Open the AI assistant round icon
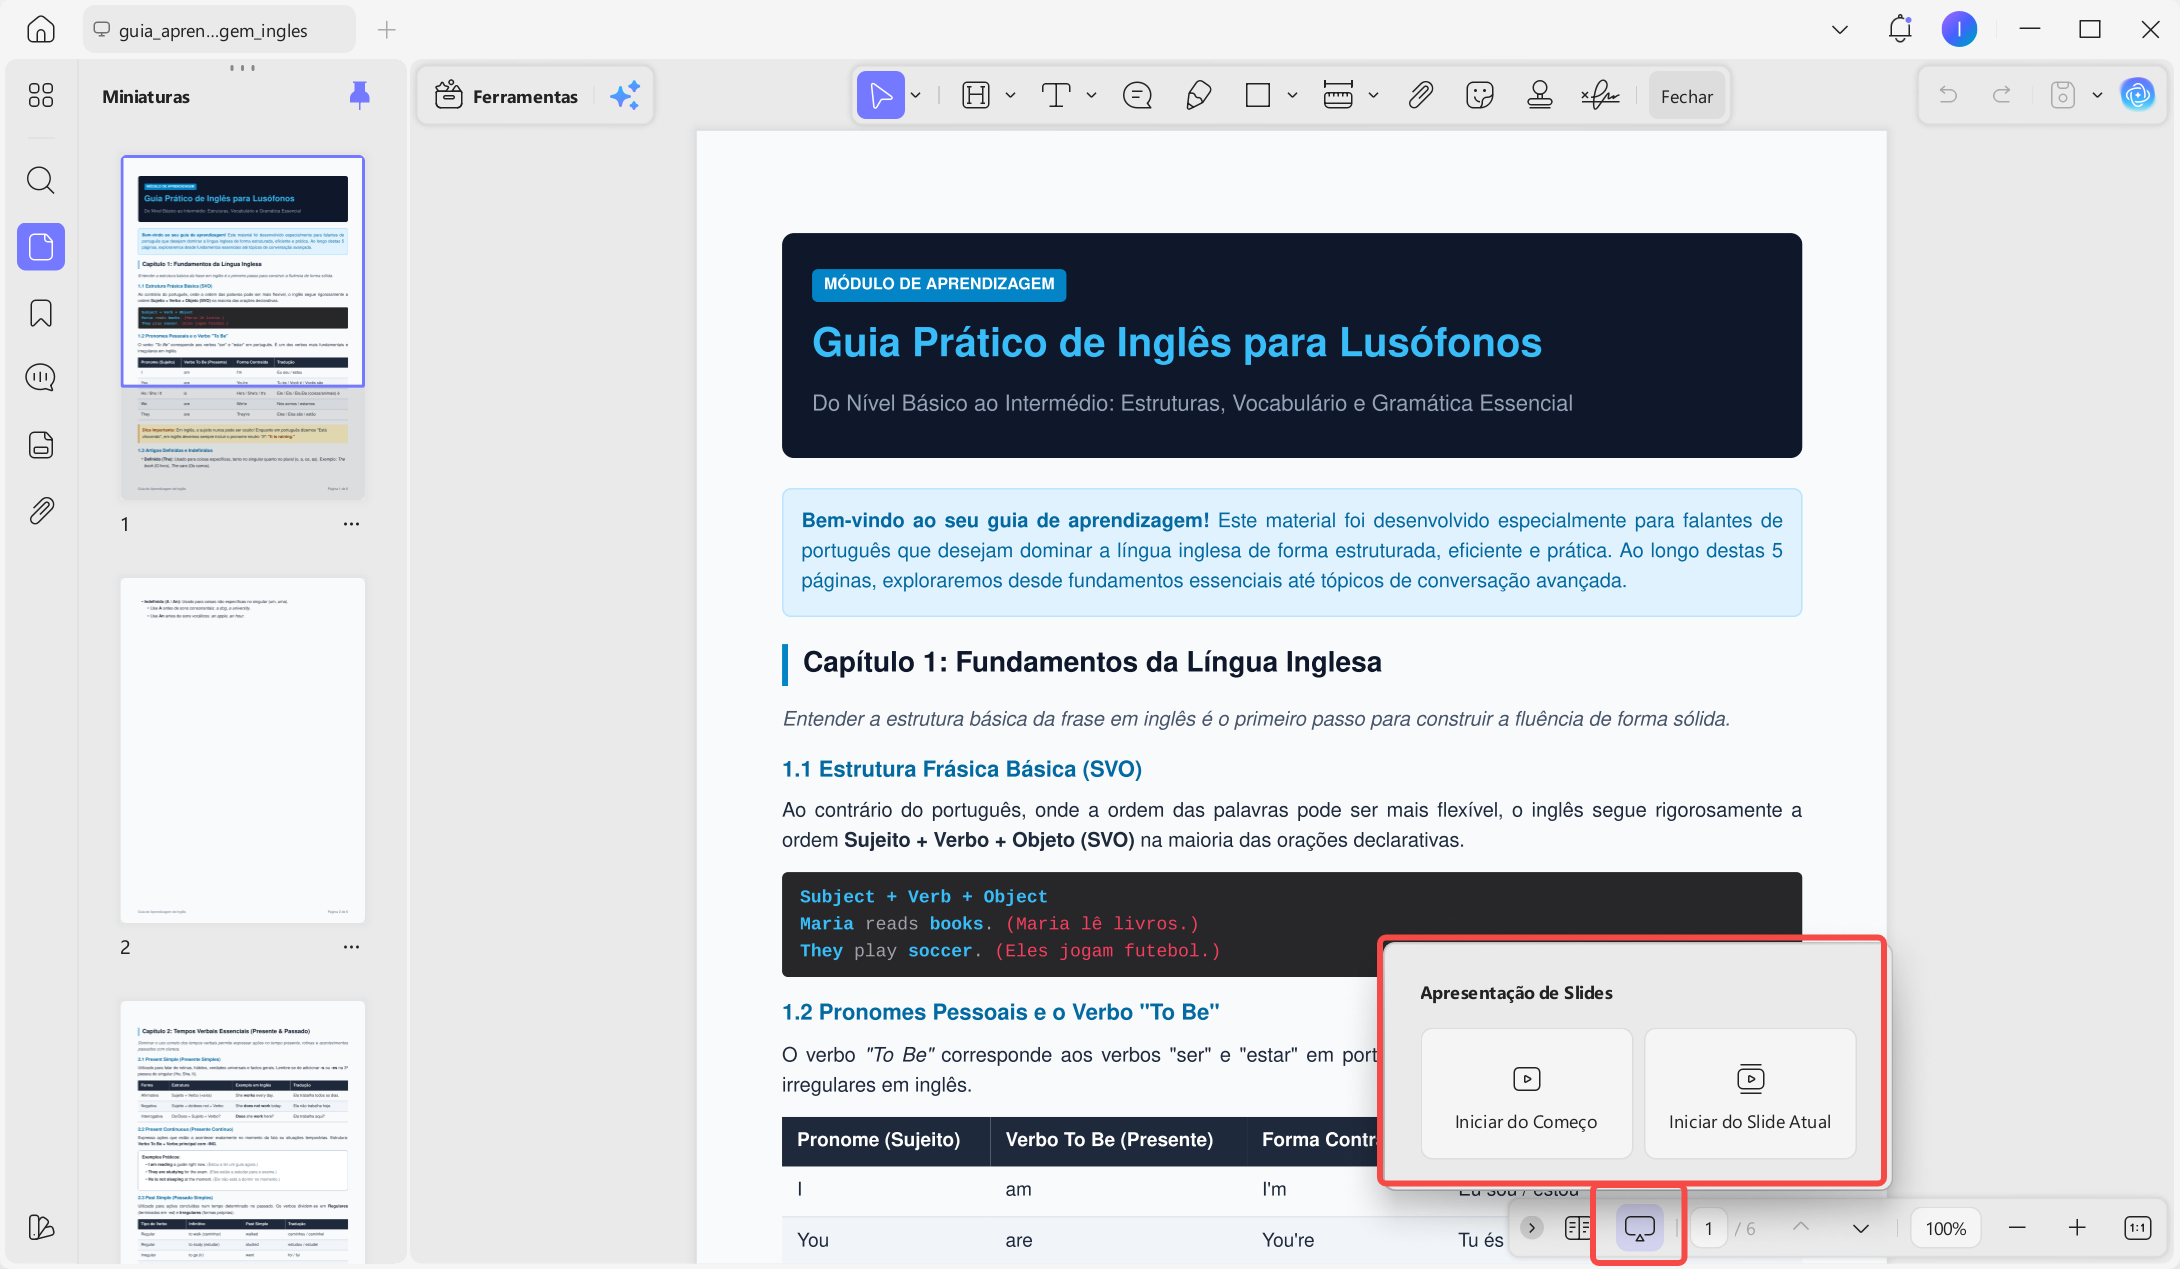2180x1269 pixels. [x=2138, y=95]
